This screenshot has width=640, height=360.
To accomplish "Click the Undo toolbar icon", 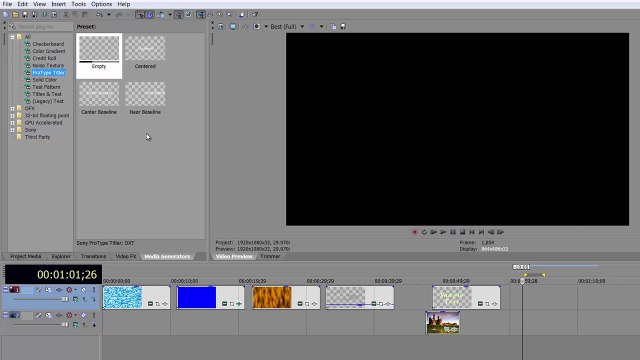I will [100, 15].
